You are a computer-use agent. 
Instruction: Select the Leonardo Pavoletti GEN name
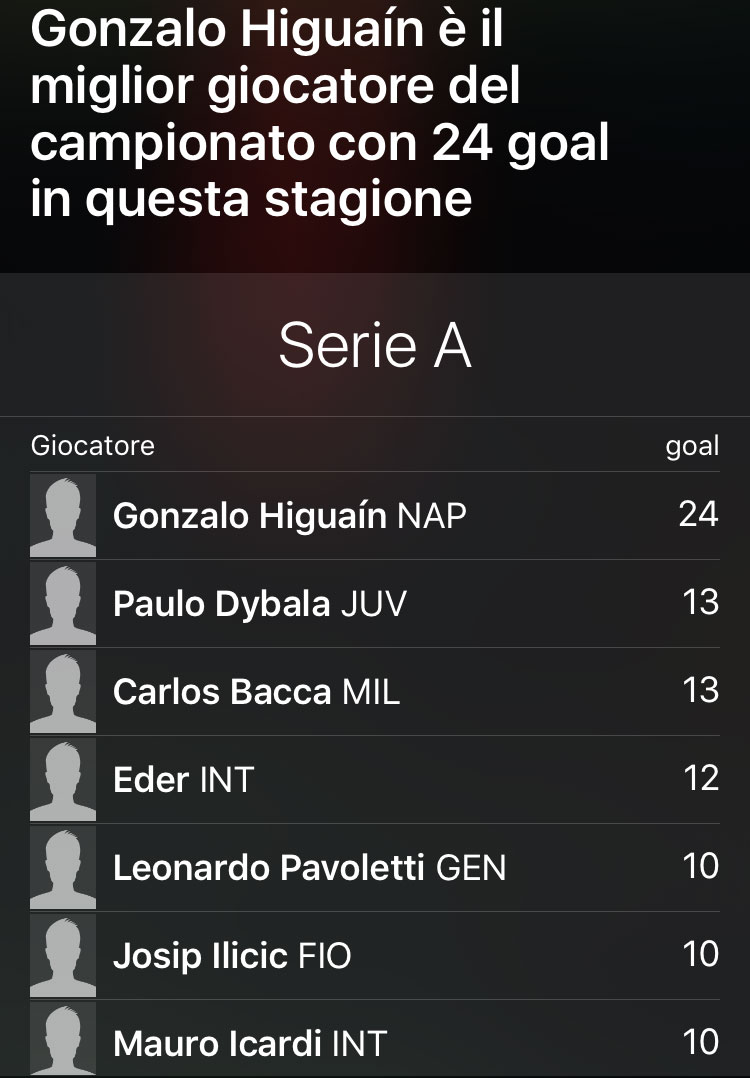pyautogui.click(x=309, y=868)
